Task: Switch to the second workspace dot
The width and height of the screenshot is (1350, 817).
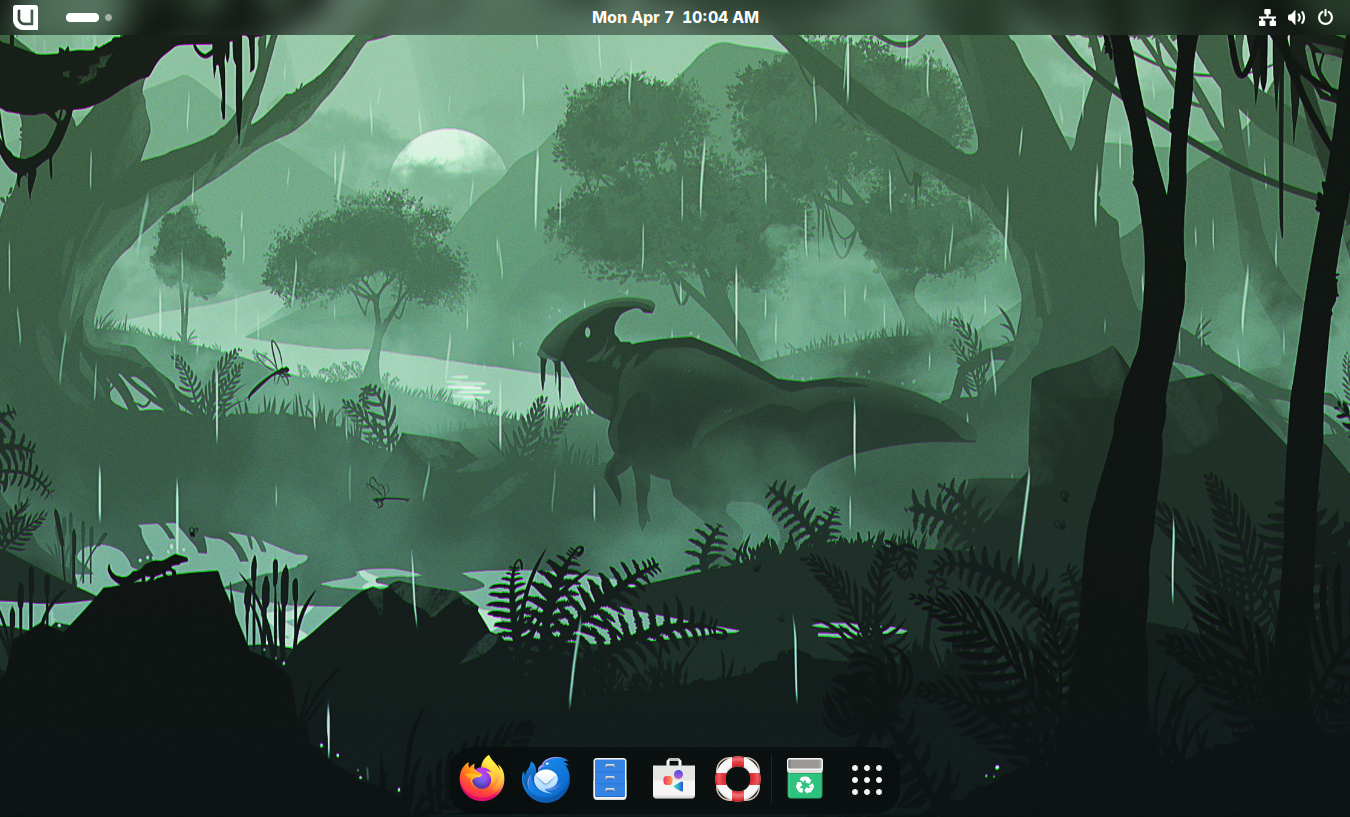Action: (108, 17)
